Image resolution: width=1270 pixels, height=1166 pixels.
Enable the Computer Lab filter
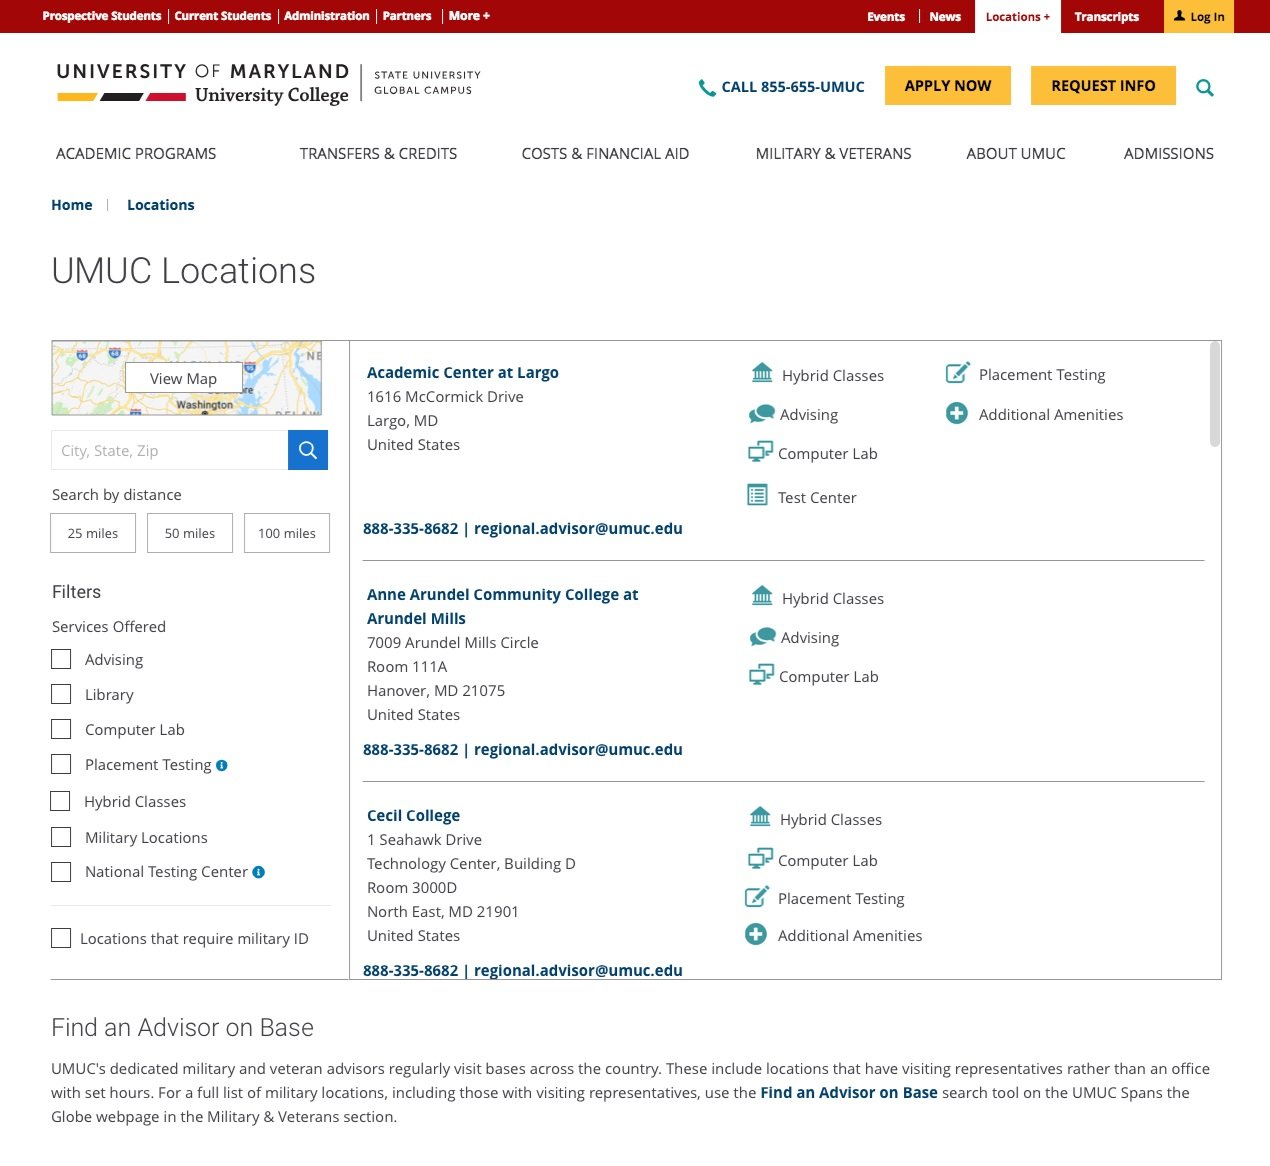point(61,729)
